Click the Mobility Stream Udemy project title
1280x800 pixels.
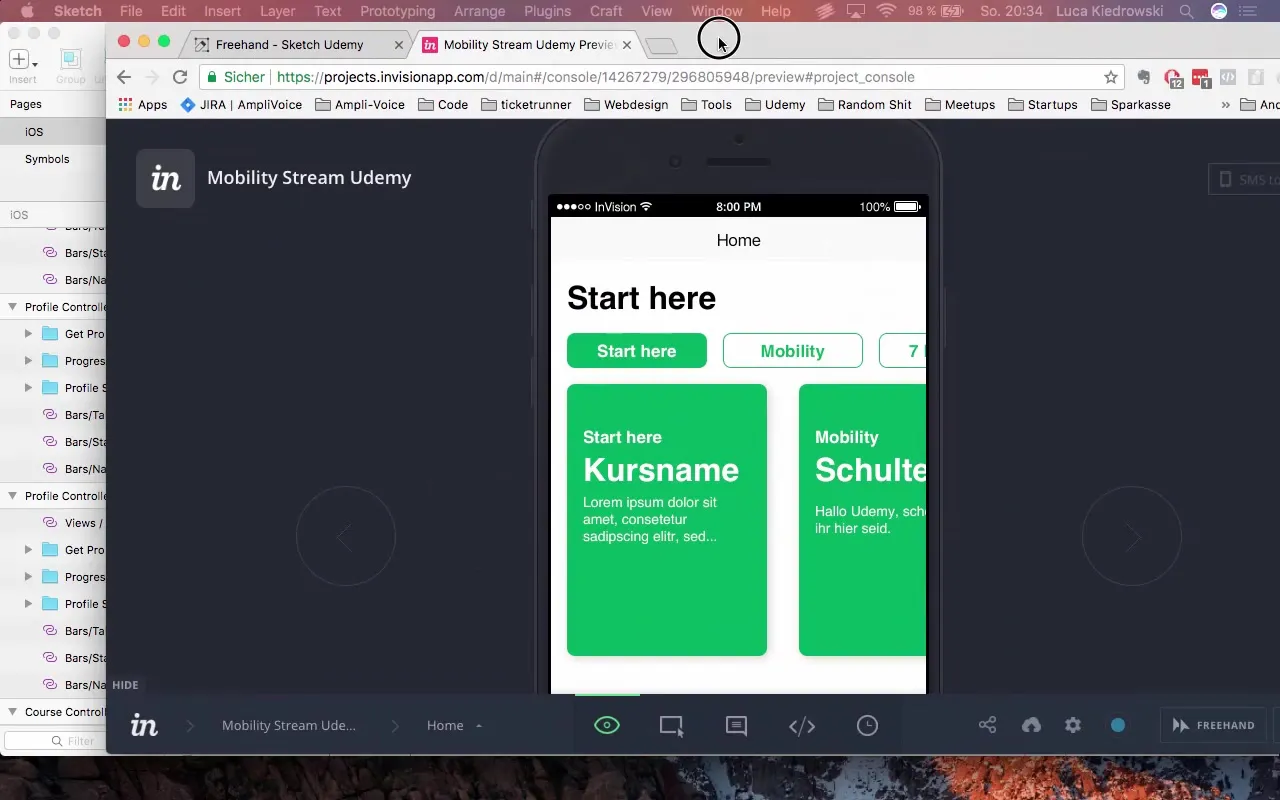pos(309,178)
